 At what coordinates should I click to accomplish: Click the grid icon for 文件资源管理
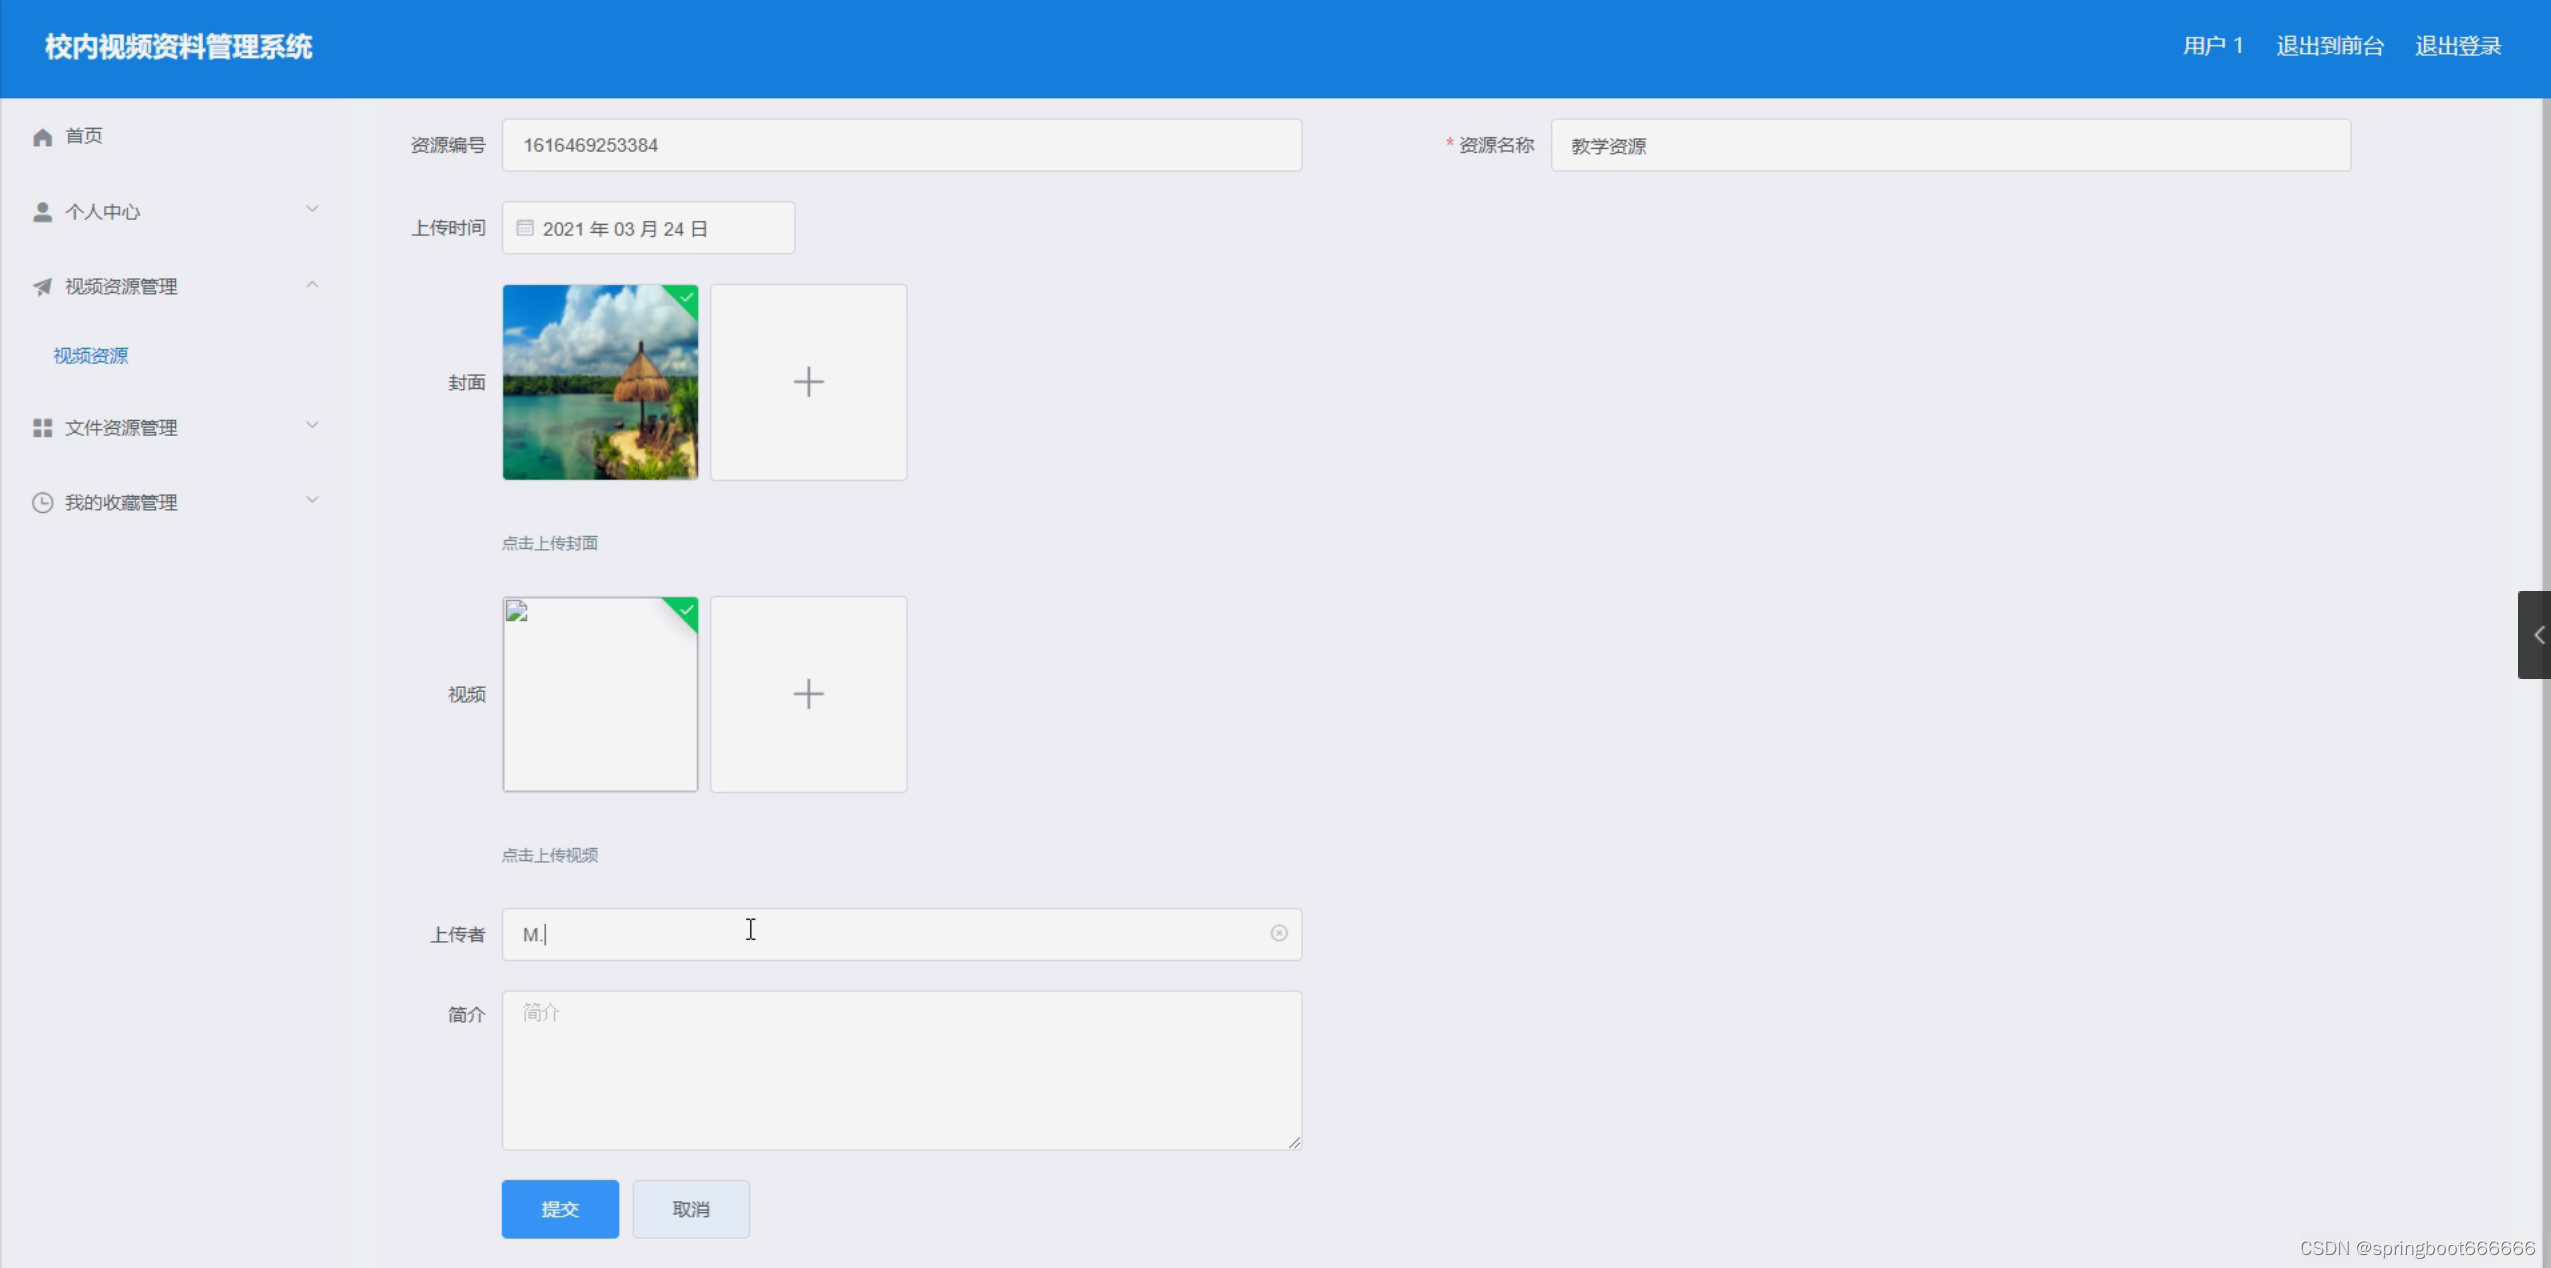tap(42, 428)
